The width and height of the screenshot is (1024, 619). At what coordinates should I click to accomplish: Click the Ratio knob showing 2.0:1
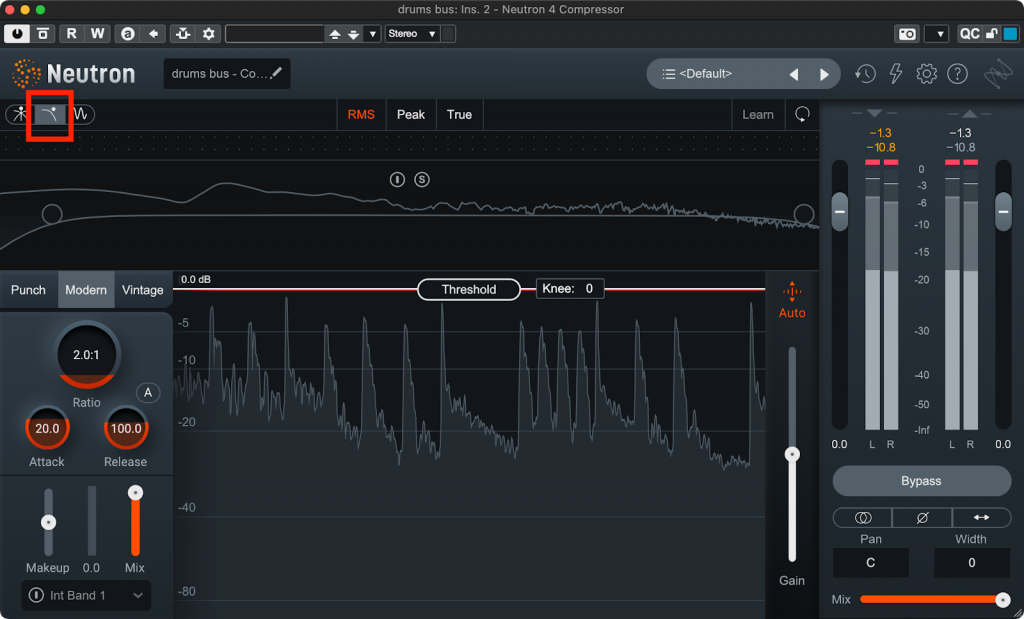tap(86, 355)
